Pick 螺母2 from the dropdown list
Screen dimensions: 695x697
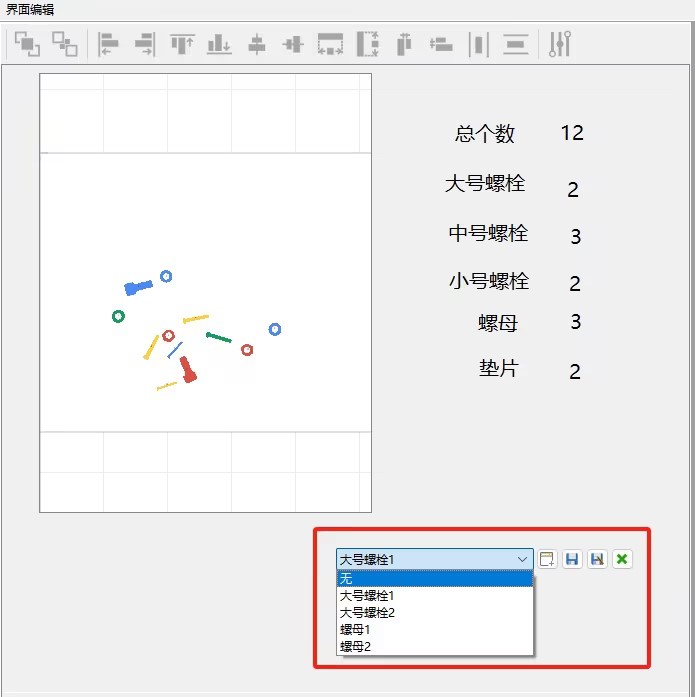(435, 646)
